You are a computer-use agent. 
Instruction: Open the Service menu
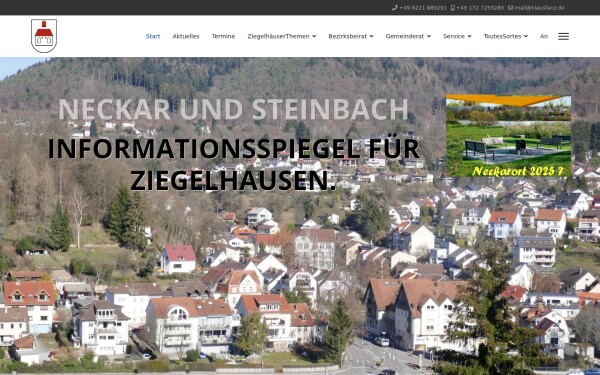[457, 36]
